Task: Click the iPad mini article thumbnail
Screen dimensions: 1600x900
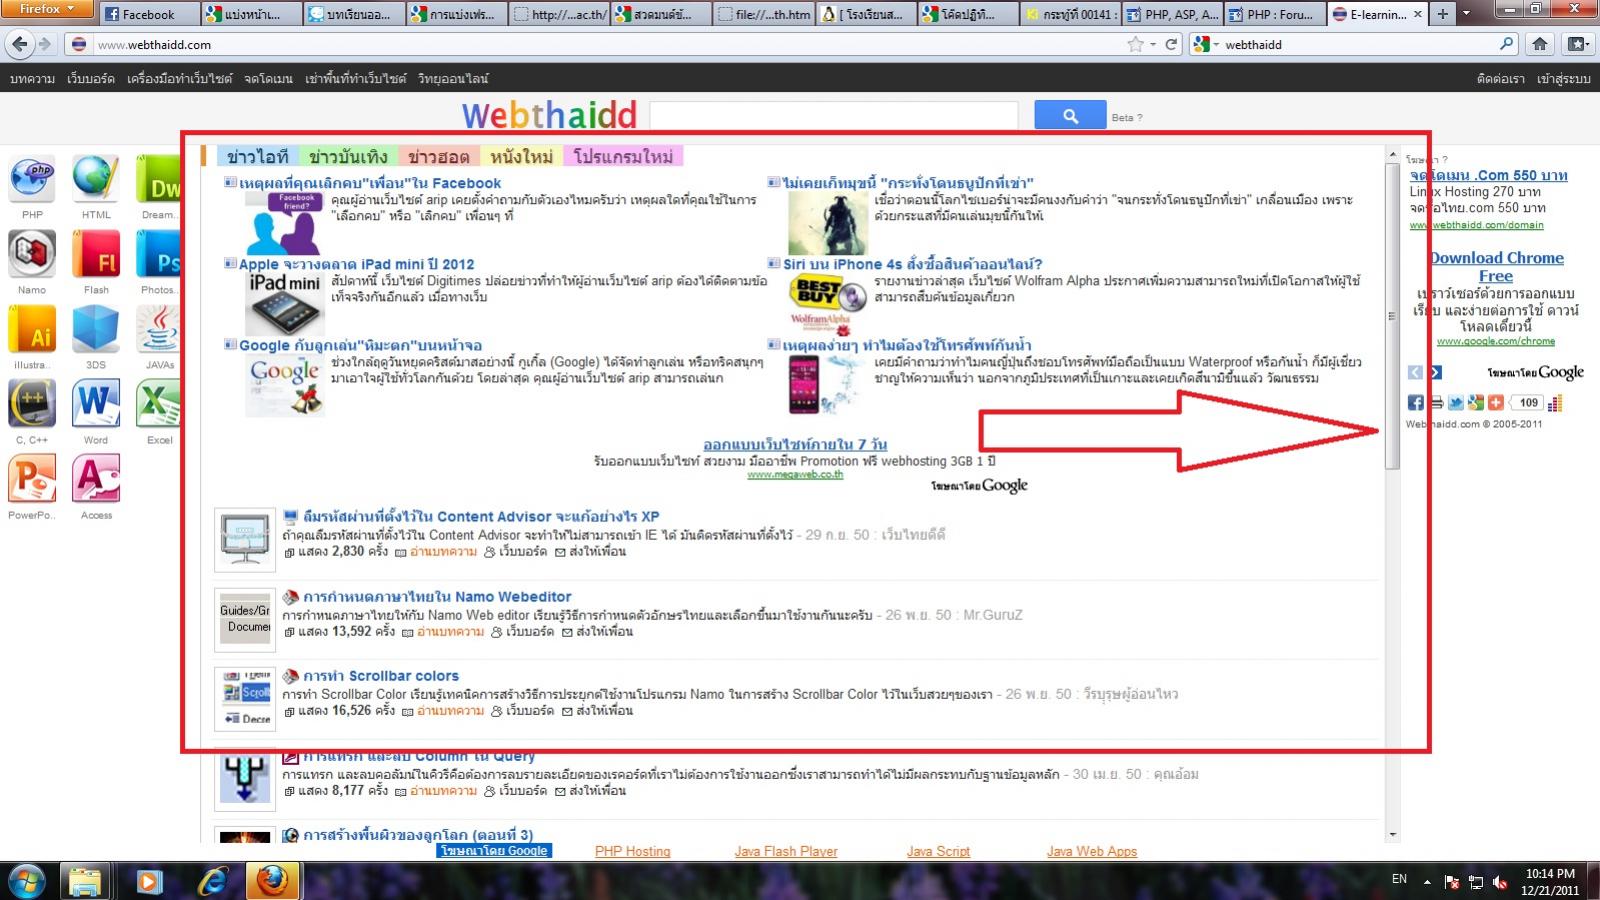Action: pyautogui.click(x=285, y=304)
